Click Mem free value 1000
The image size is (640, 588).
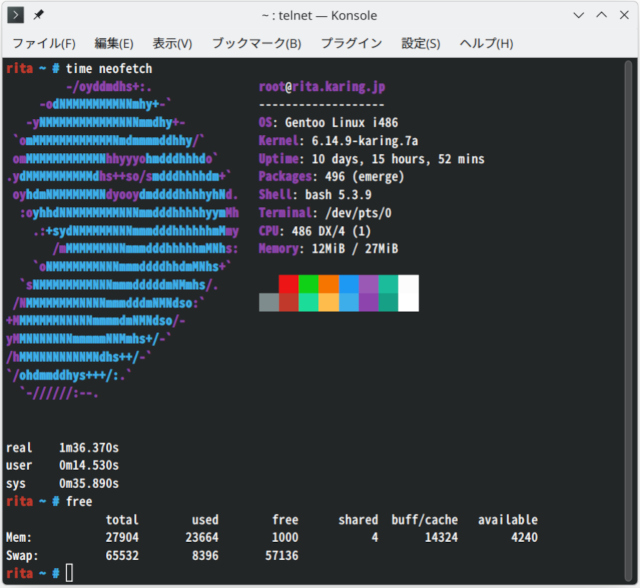pyautogui.click(x=285, y=537)
